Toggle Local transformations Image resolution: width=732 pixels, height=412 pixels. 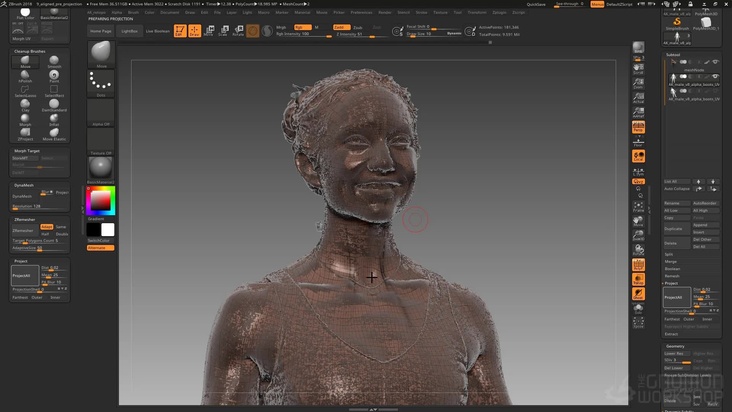(x=638, y=156)
